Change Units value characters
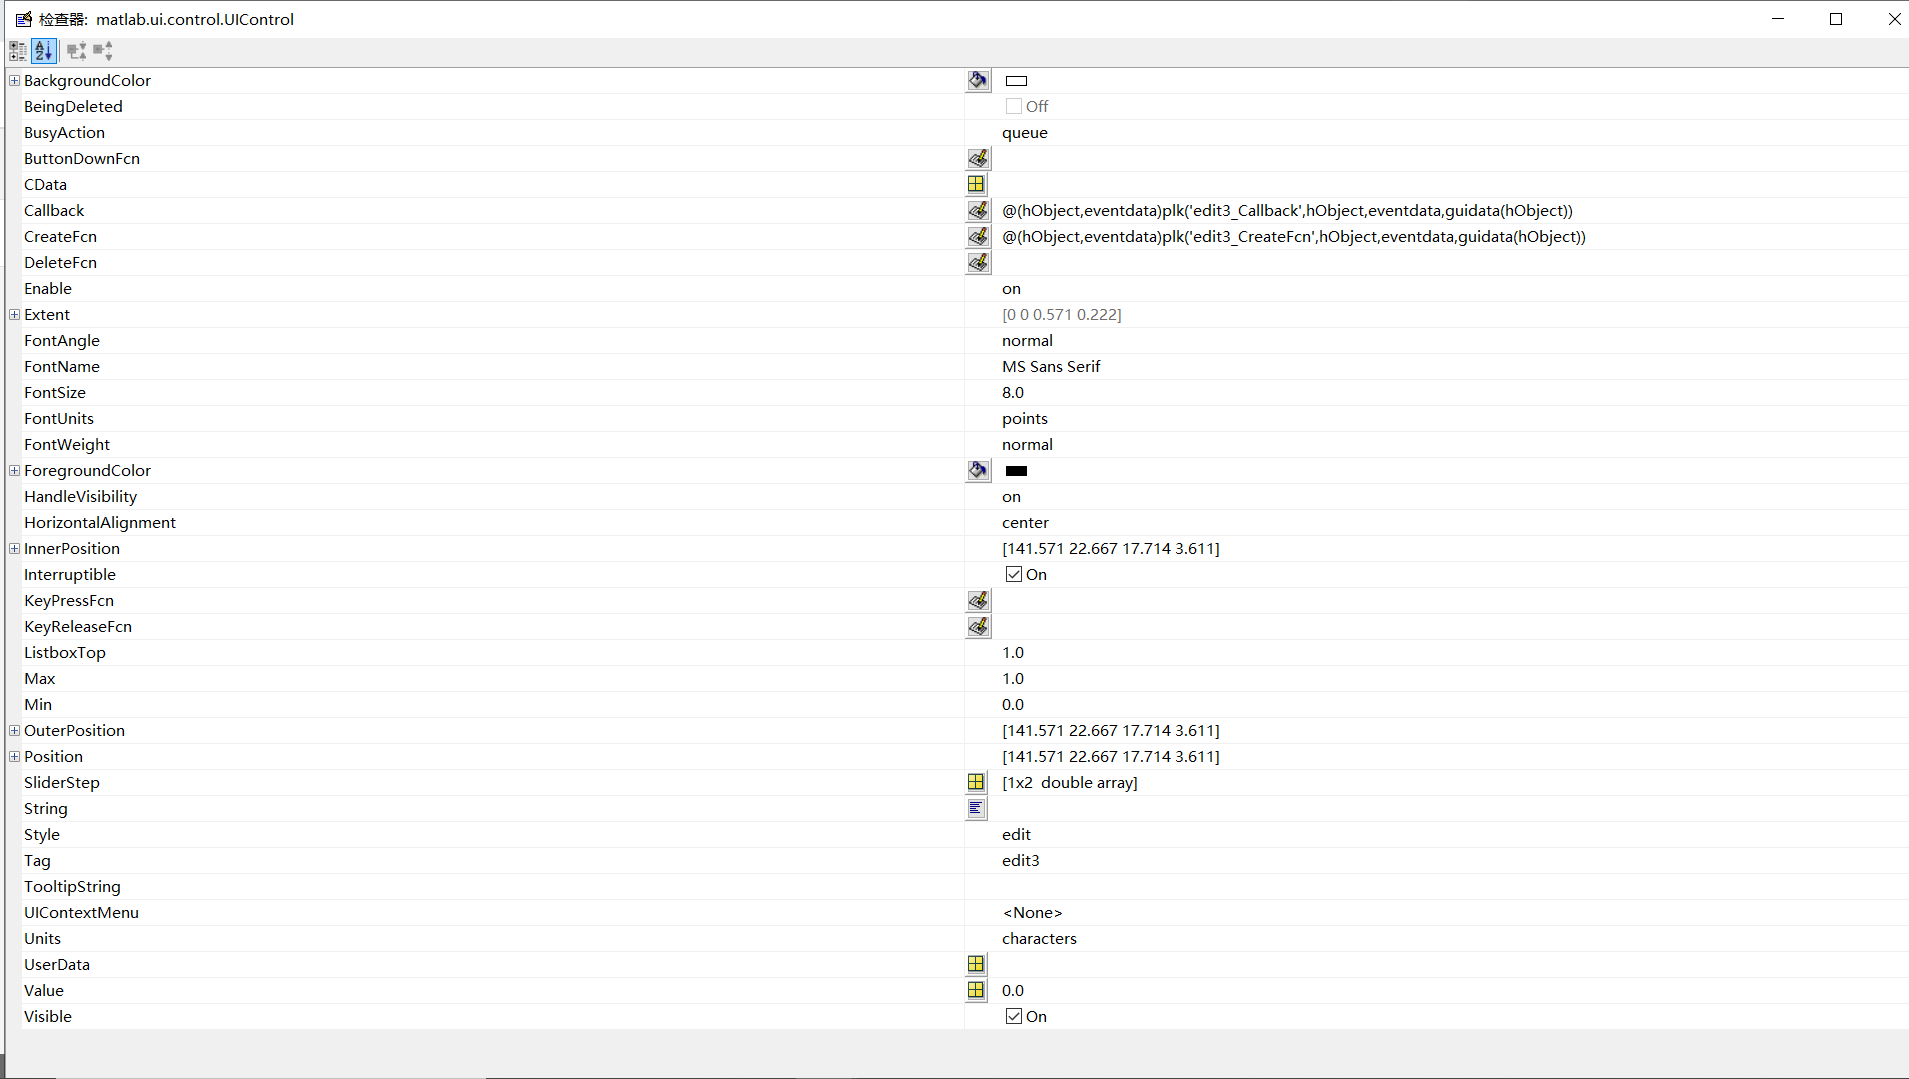 click(1039, 938)
